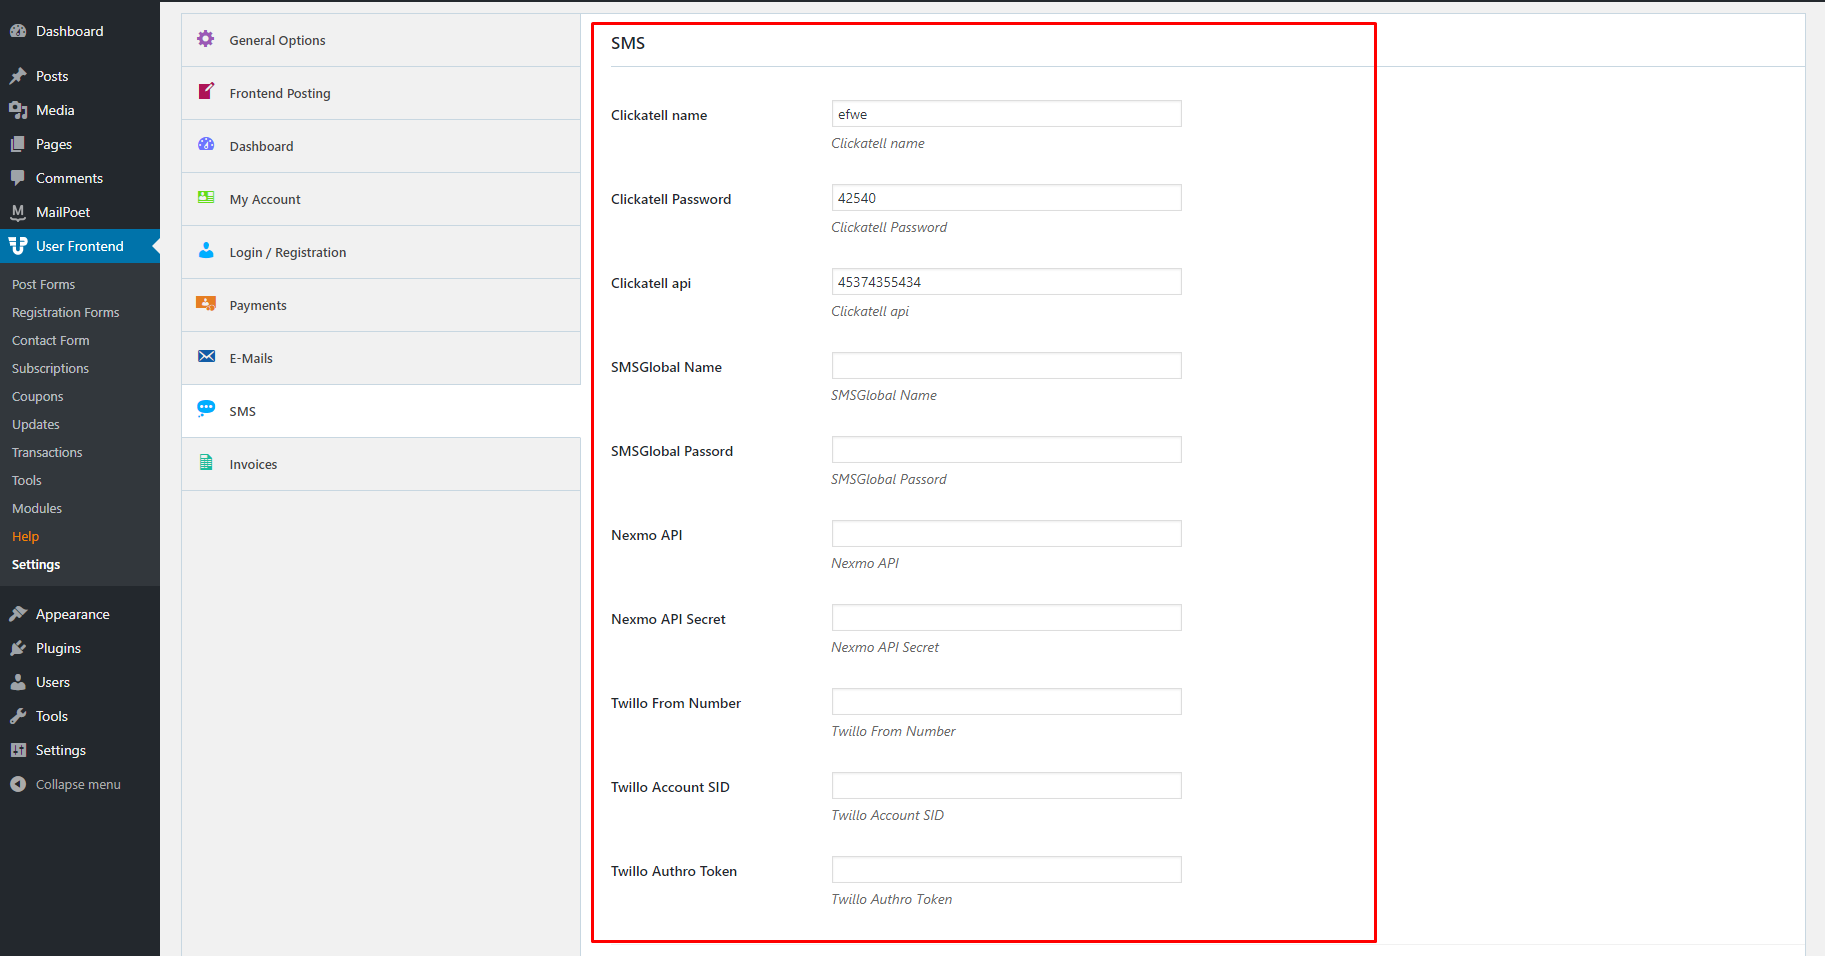The height and width of the screenshot is (956, 1825).
Task: Open the User Frontend menu
Action: coord(80,246)
